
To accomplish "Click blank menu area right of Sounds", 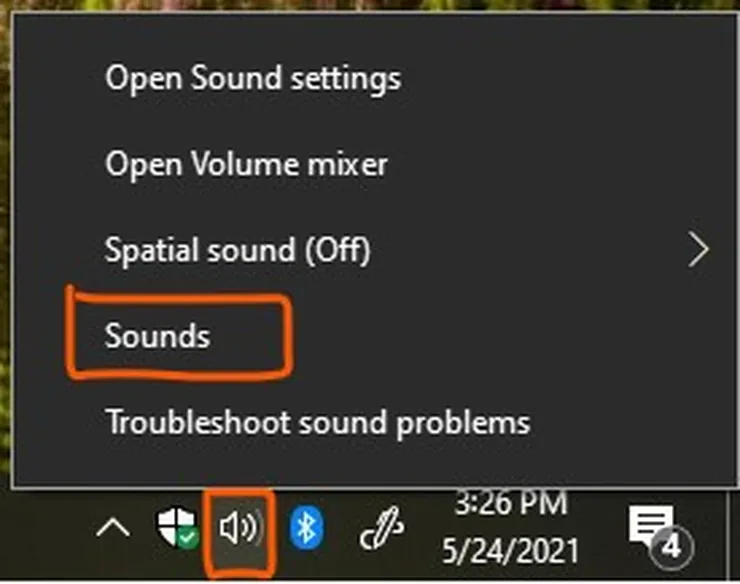I will (x=500, y=336).
